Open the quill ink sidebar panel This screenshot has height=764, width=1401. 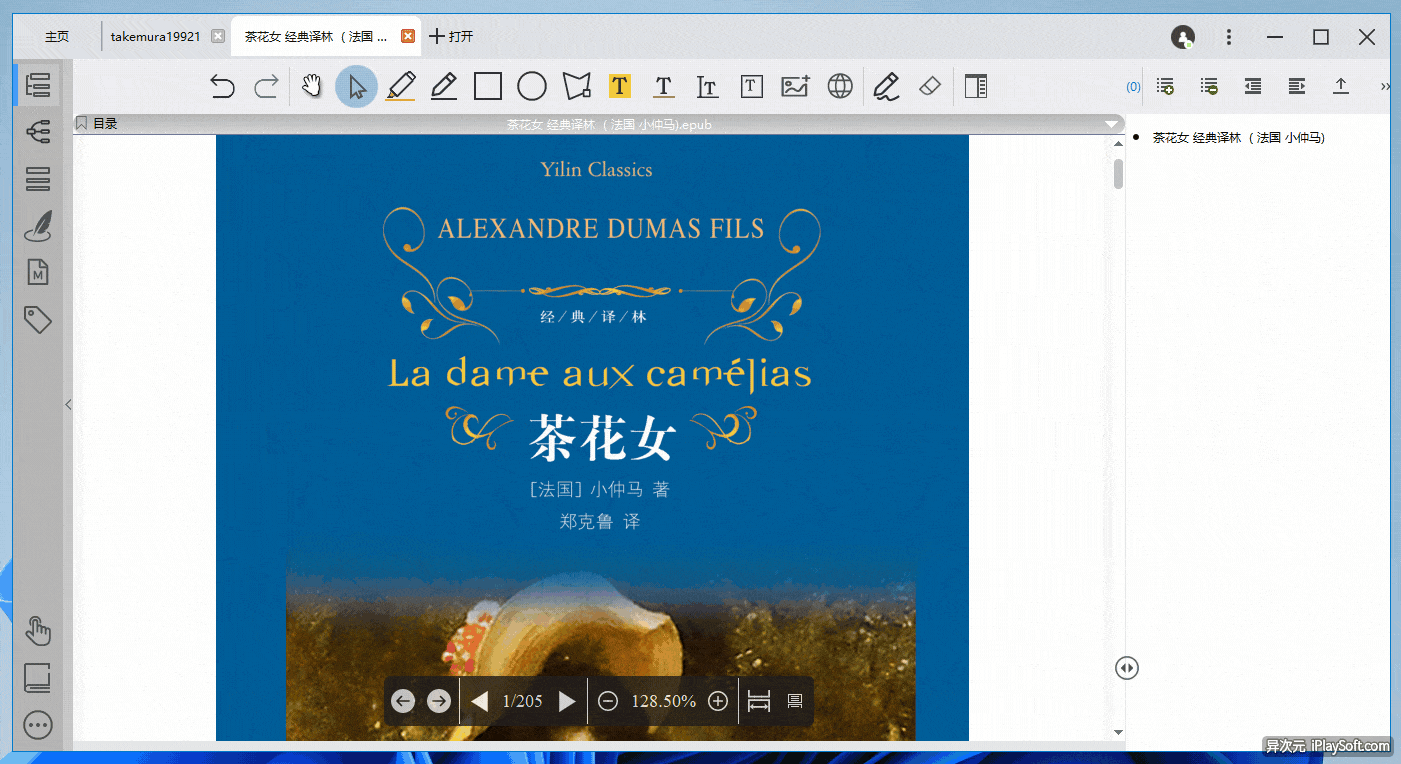coord(38,226)
